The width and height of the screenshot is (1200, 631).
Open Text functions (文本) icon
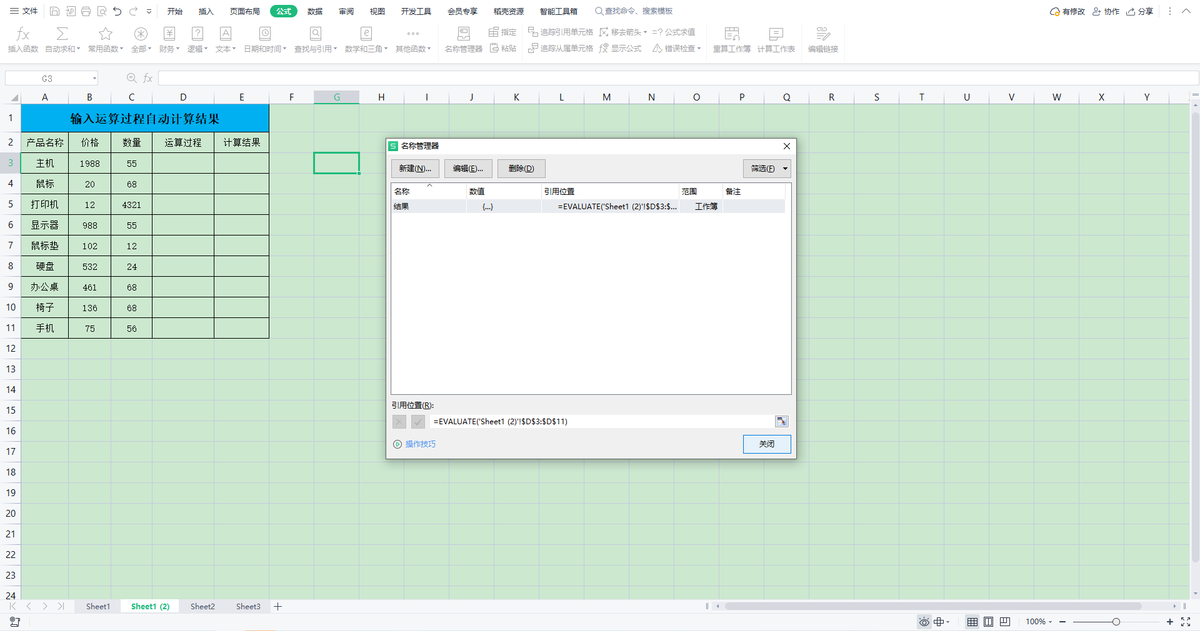[225, 34]
